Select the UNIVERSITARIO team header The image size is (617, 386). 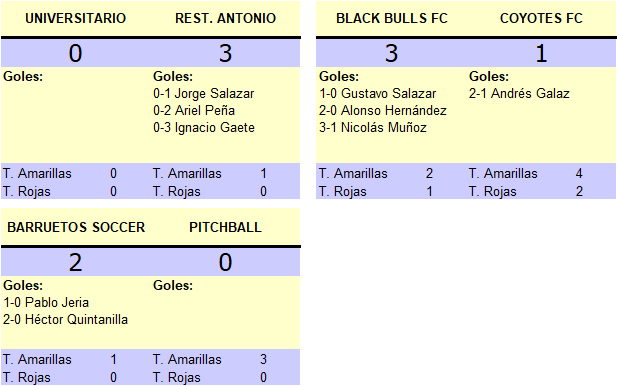pos(76,18)
